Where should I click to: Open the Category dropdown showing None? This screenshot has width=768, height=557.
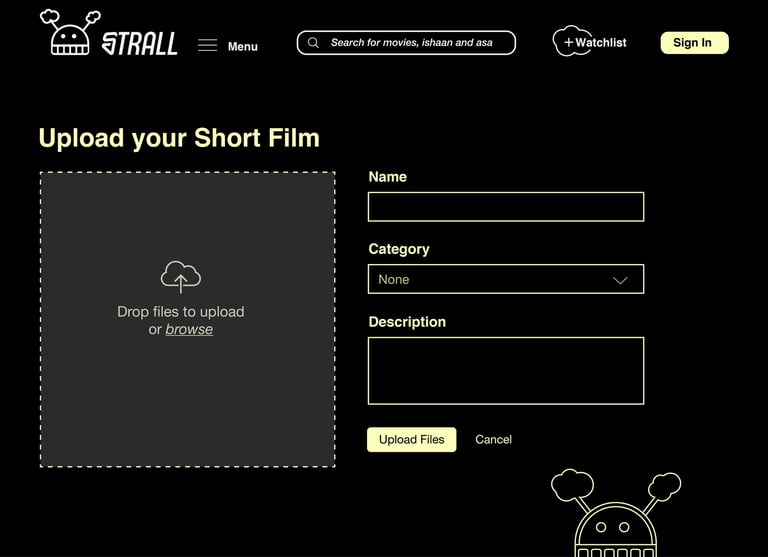(x=506, y=279)
